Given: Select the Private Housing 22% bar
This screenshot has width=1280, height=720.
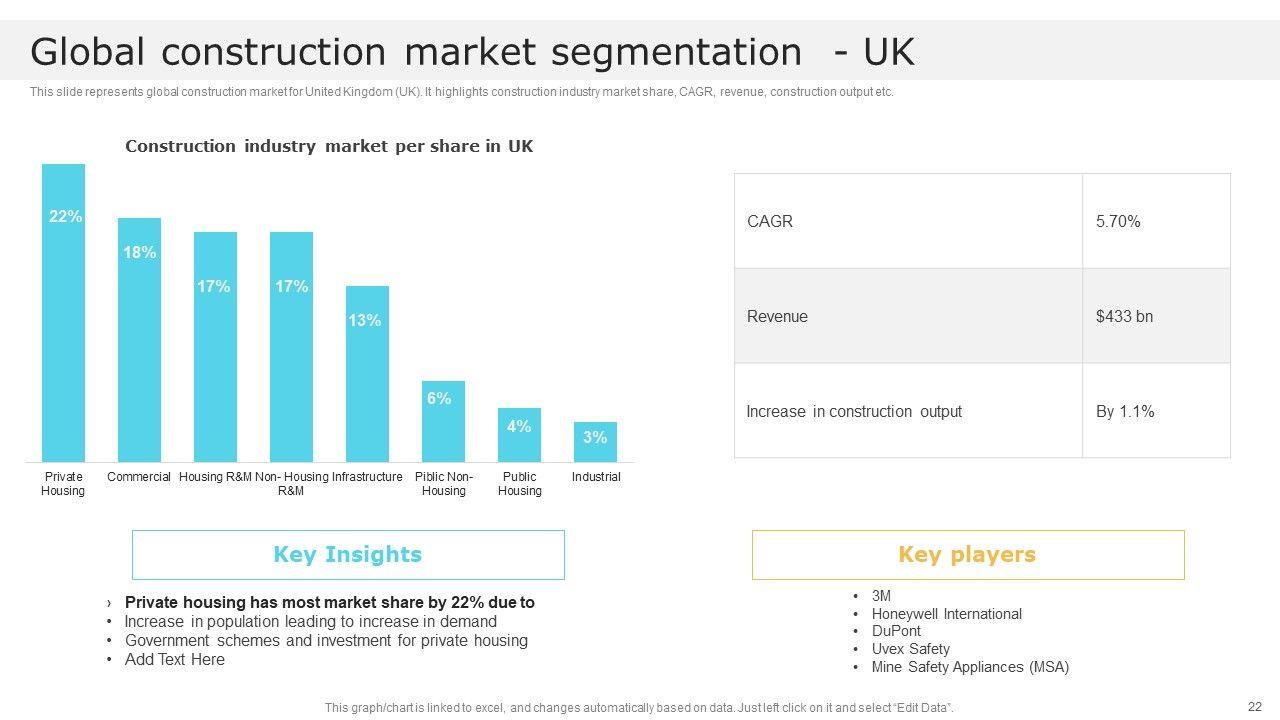Looking at the screenshot, I should [64, 312].
